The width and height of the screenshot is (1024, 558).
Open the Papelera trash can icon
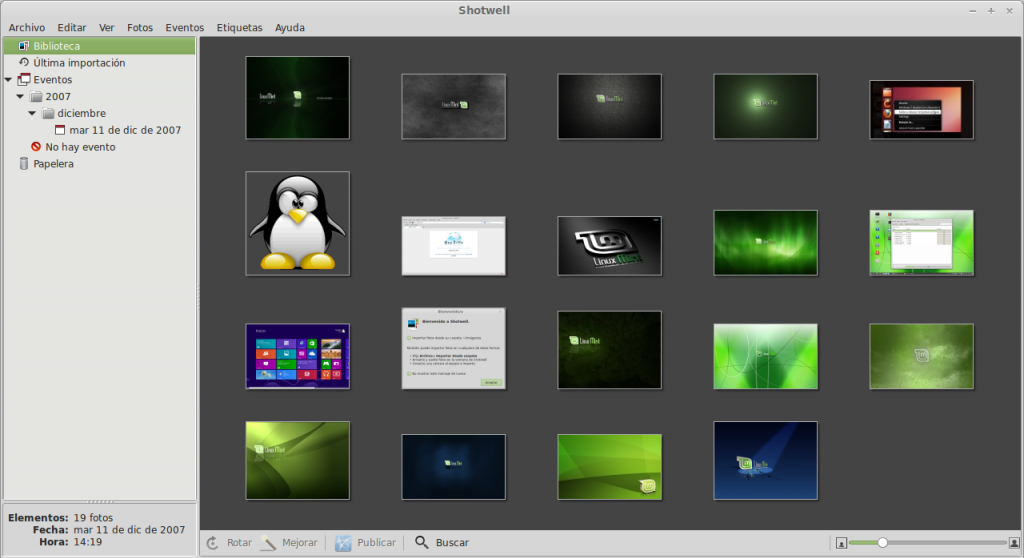pyautogui.click(x=24, y=164)
